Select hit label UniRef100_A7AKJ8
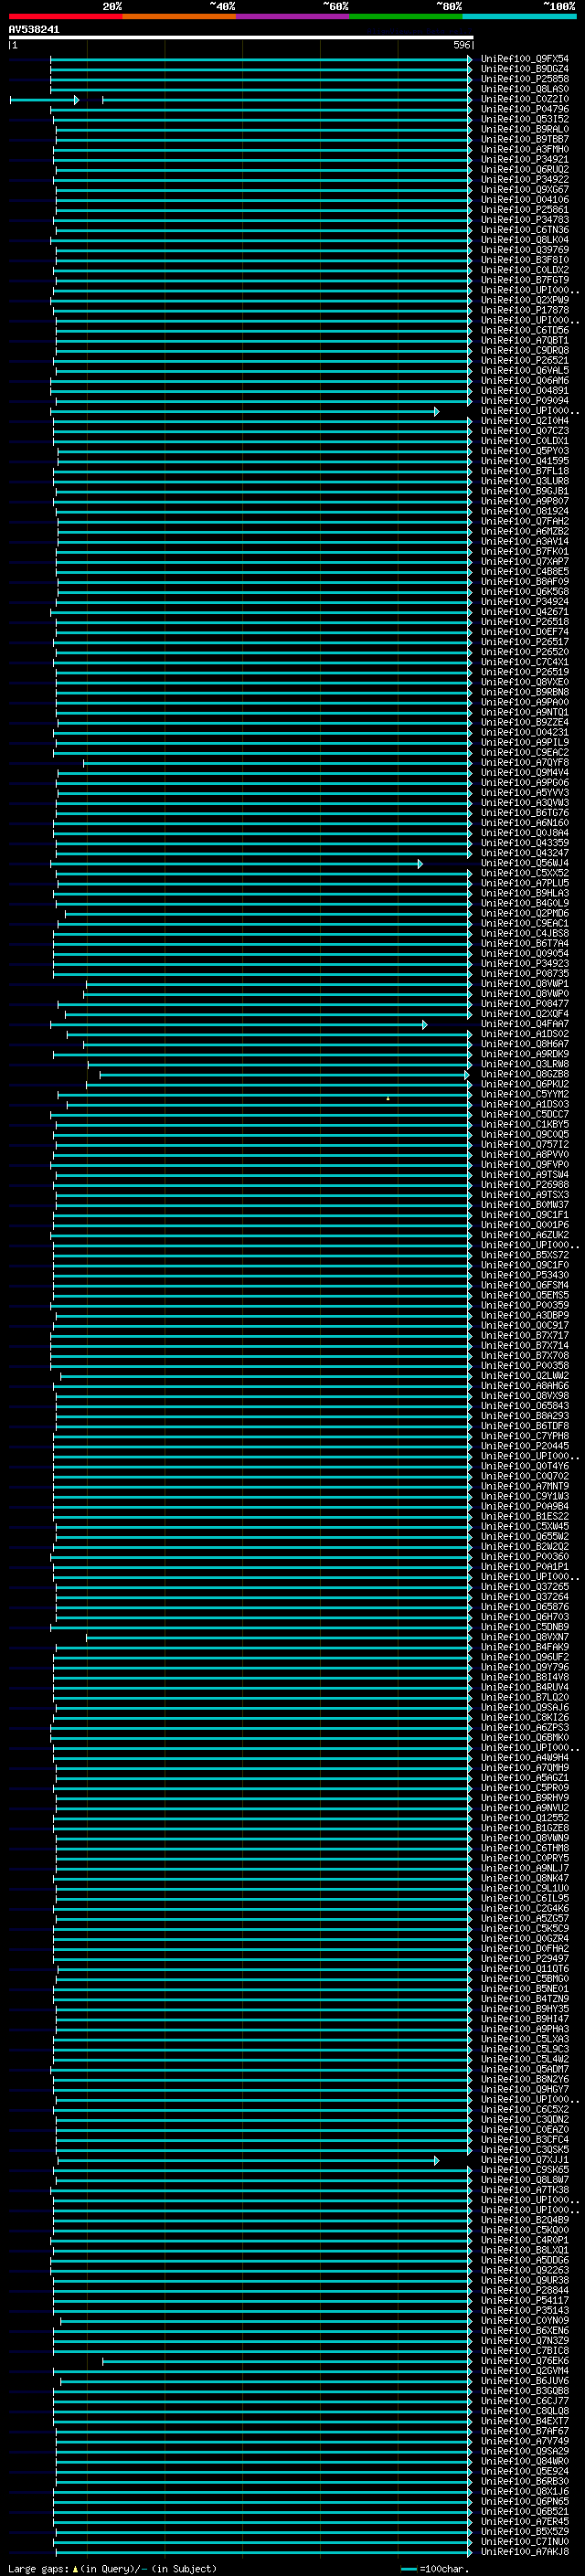The height and width of the screenshot is (2576, 585). coord(525,2551)
